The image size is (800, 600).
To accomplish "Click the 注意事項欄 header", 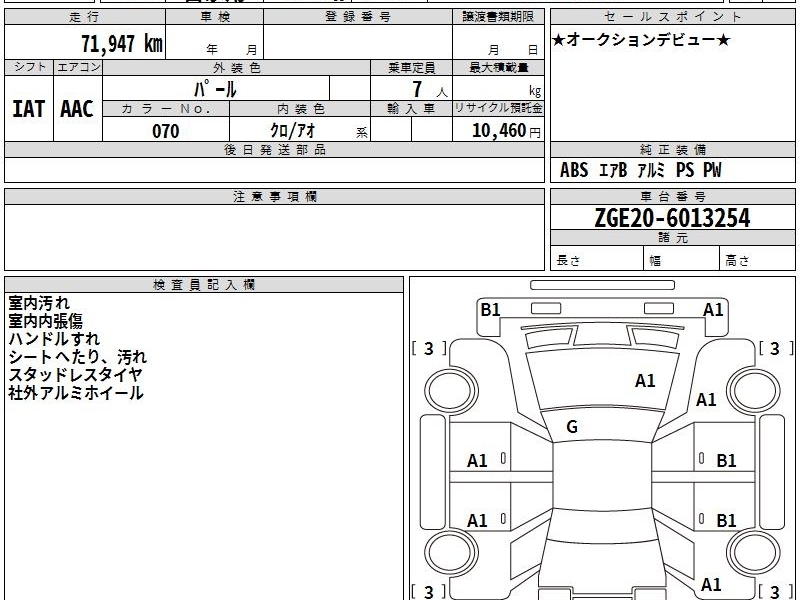I will [x=274, y=196].
